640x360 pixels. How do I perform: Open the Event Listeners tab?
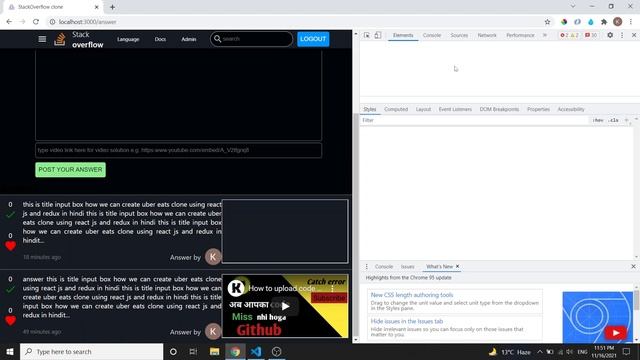point(455,109)
